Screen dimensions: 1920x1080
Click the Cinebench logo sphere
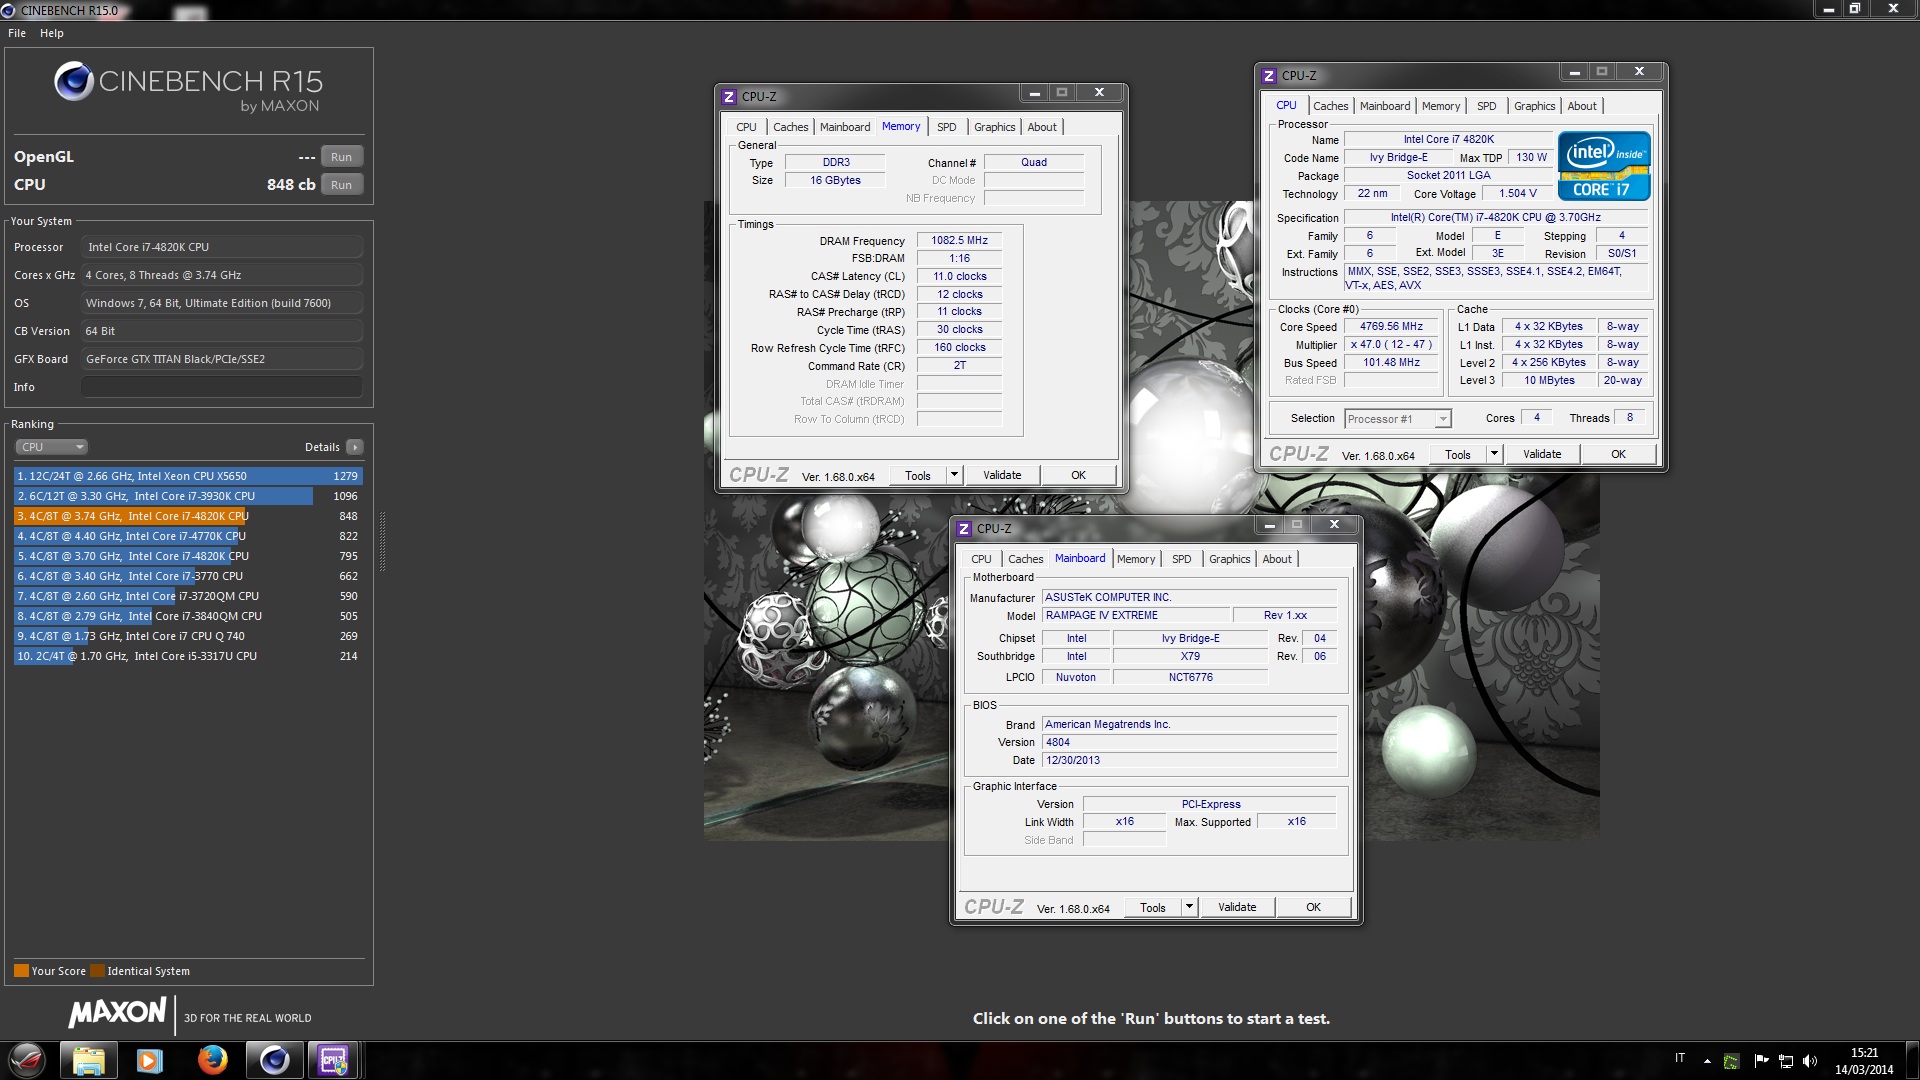[x=73, y=82]
